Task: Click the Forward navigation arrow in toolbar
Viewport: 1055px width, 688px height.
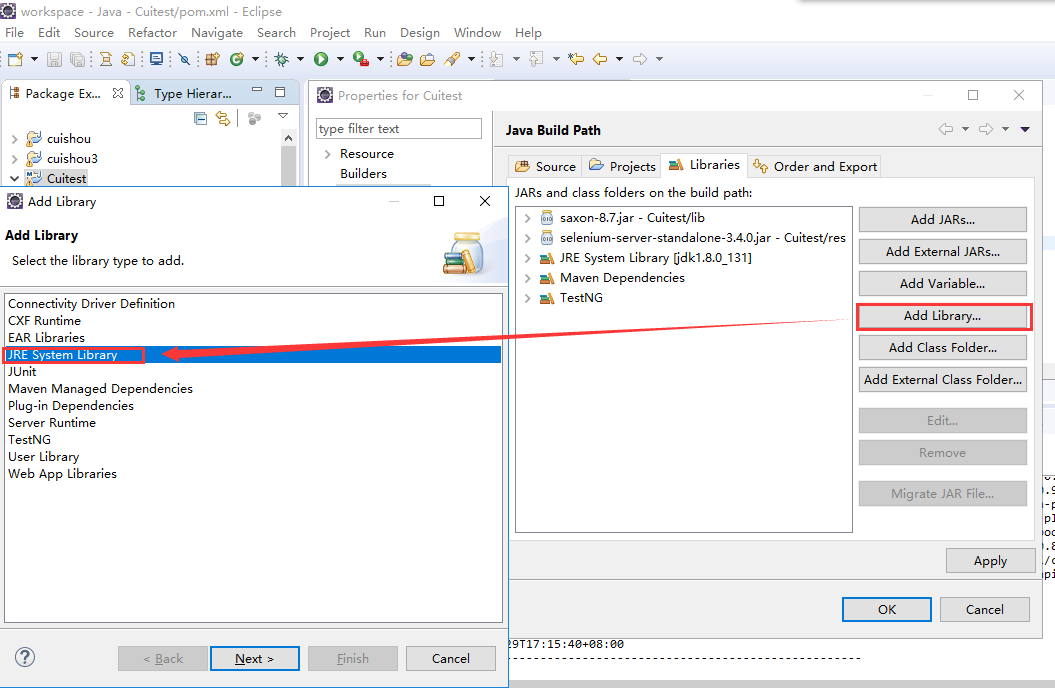Action: [x=640, y=59]
